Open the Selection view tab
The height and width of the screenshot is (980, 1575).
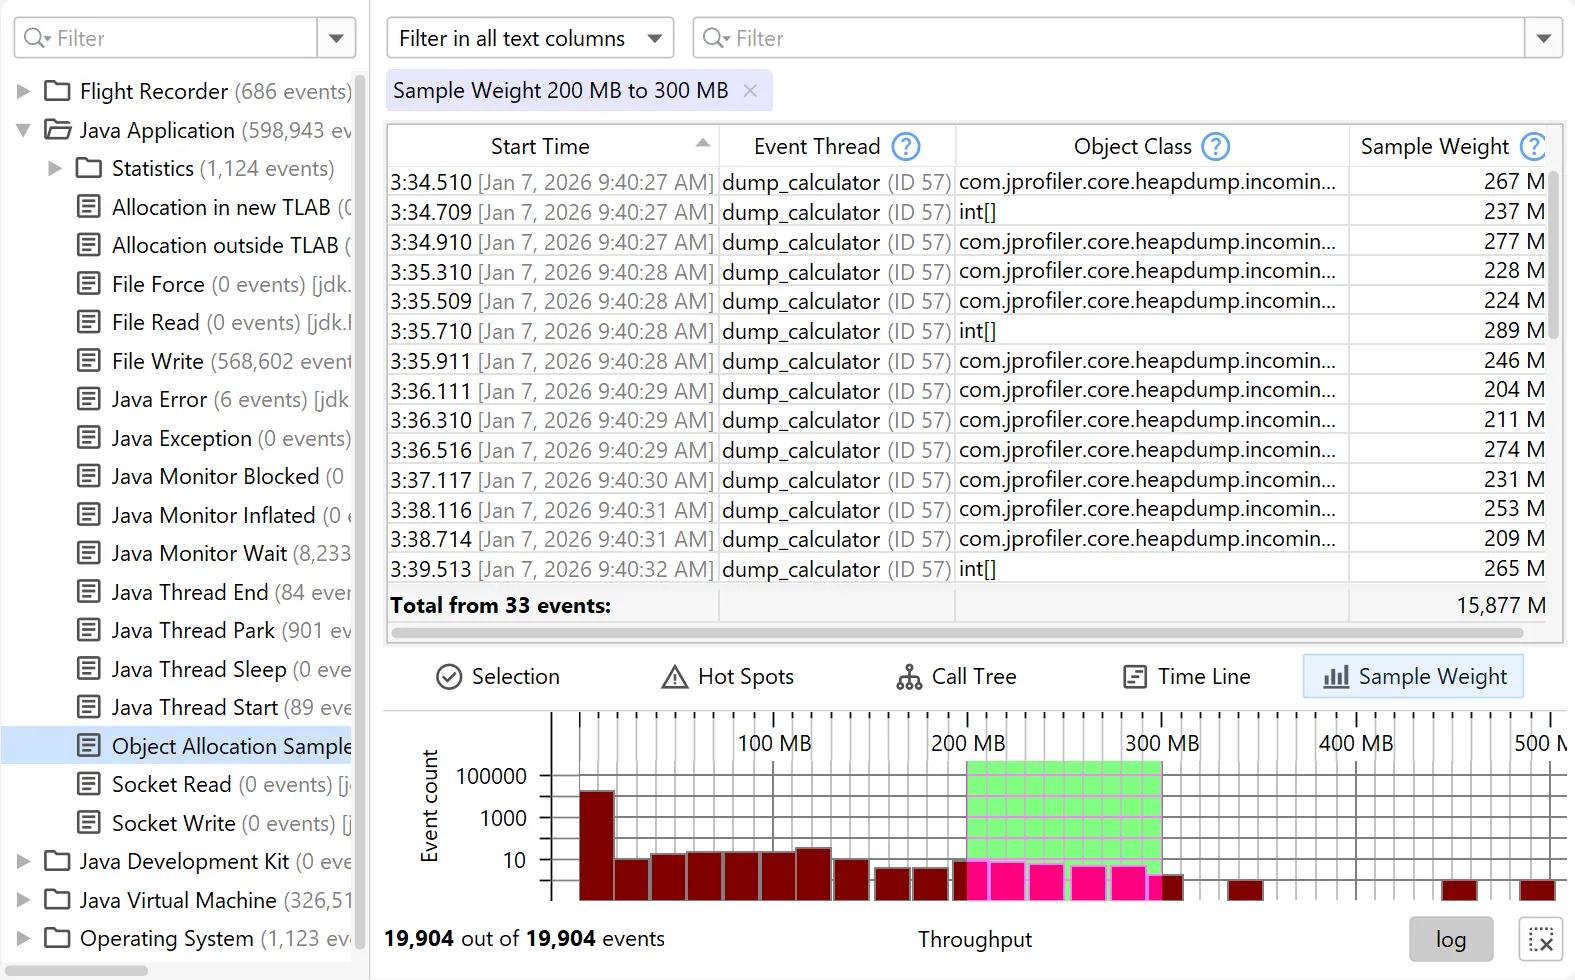[x=498, y=677]
